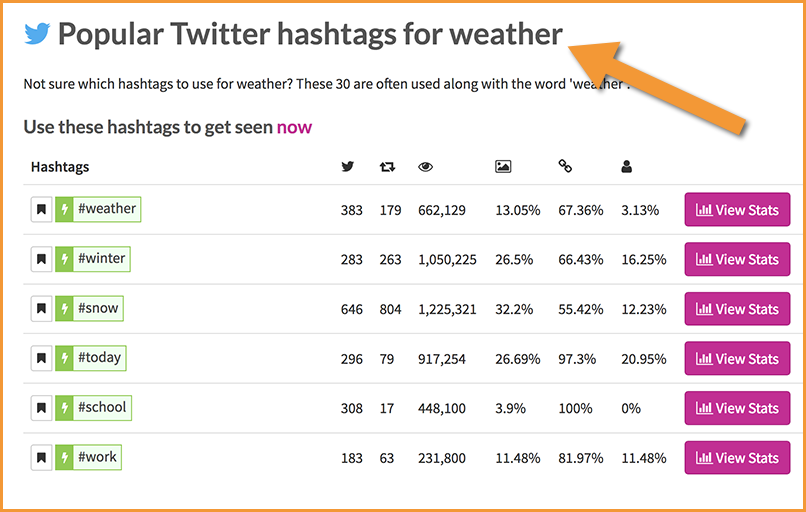
Task: Click the bookmark icon beside #work
Action: (x=42, y=458)
